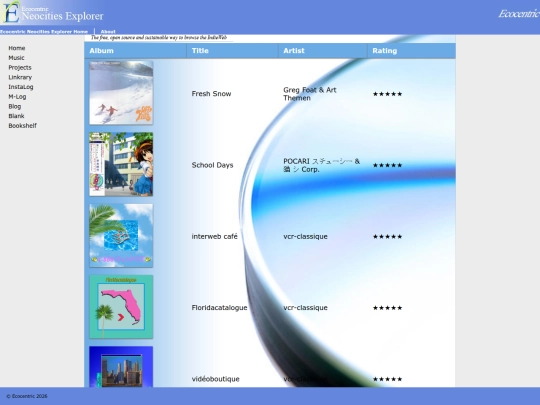
Task: Open the Music sidebar page
Action: point(16,58)
